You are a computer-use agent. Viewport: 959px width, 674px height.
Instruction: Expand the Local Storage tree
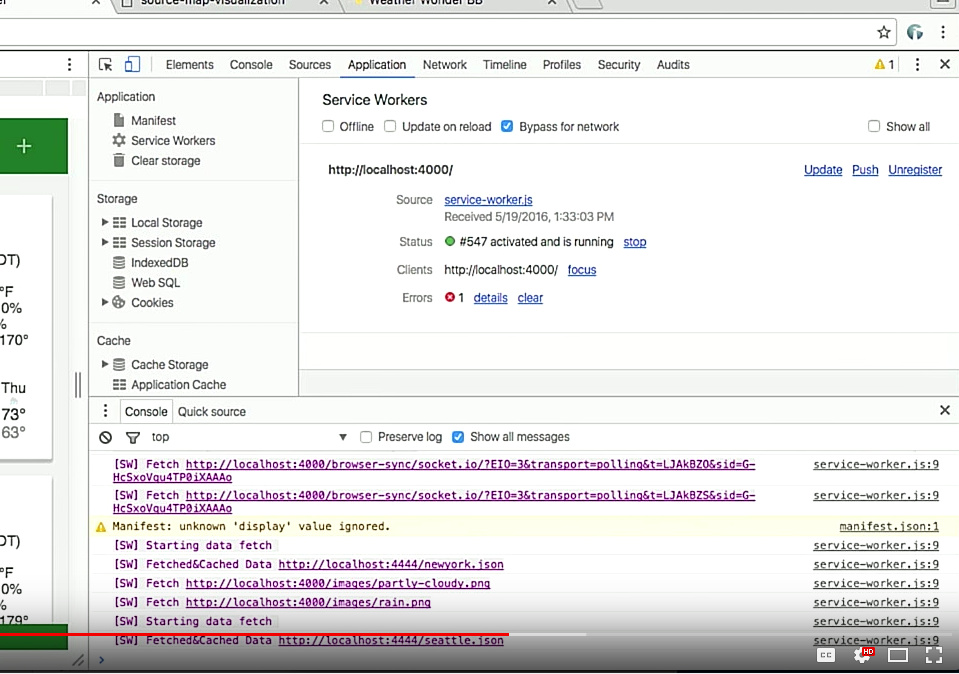[105, 222]
